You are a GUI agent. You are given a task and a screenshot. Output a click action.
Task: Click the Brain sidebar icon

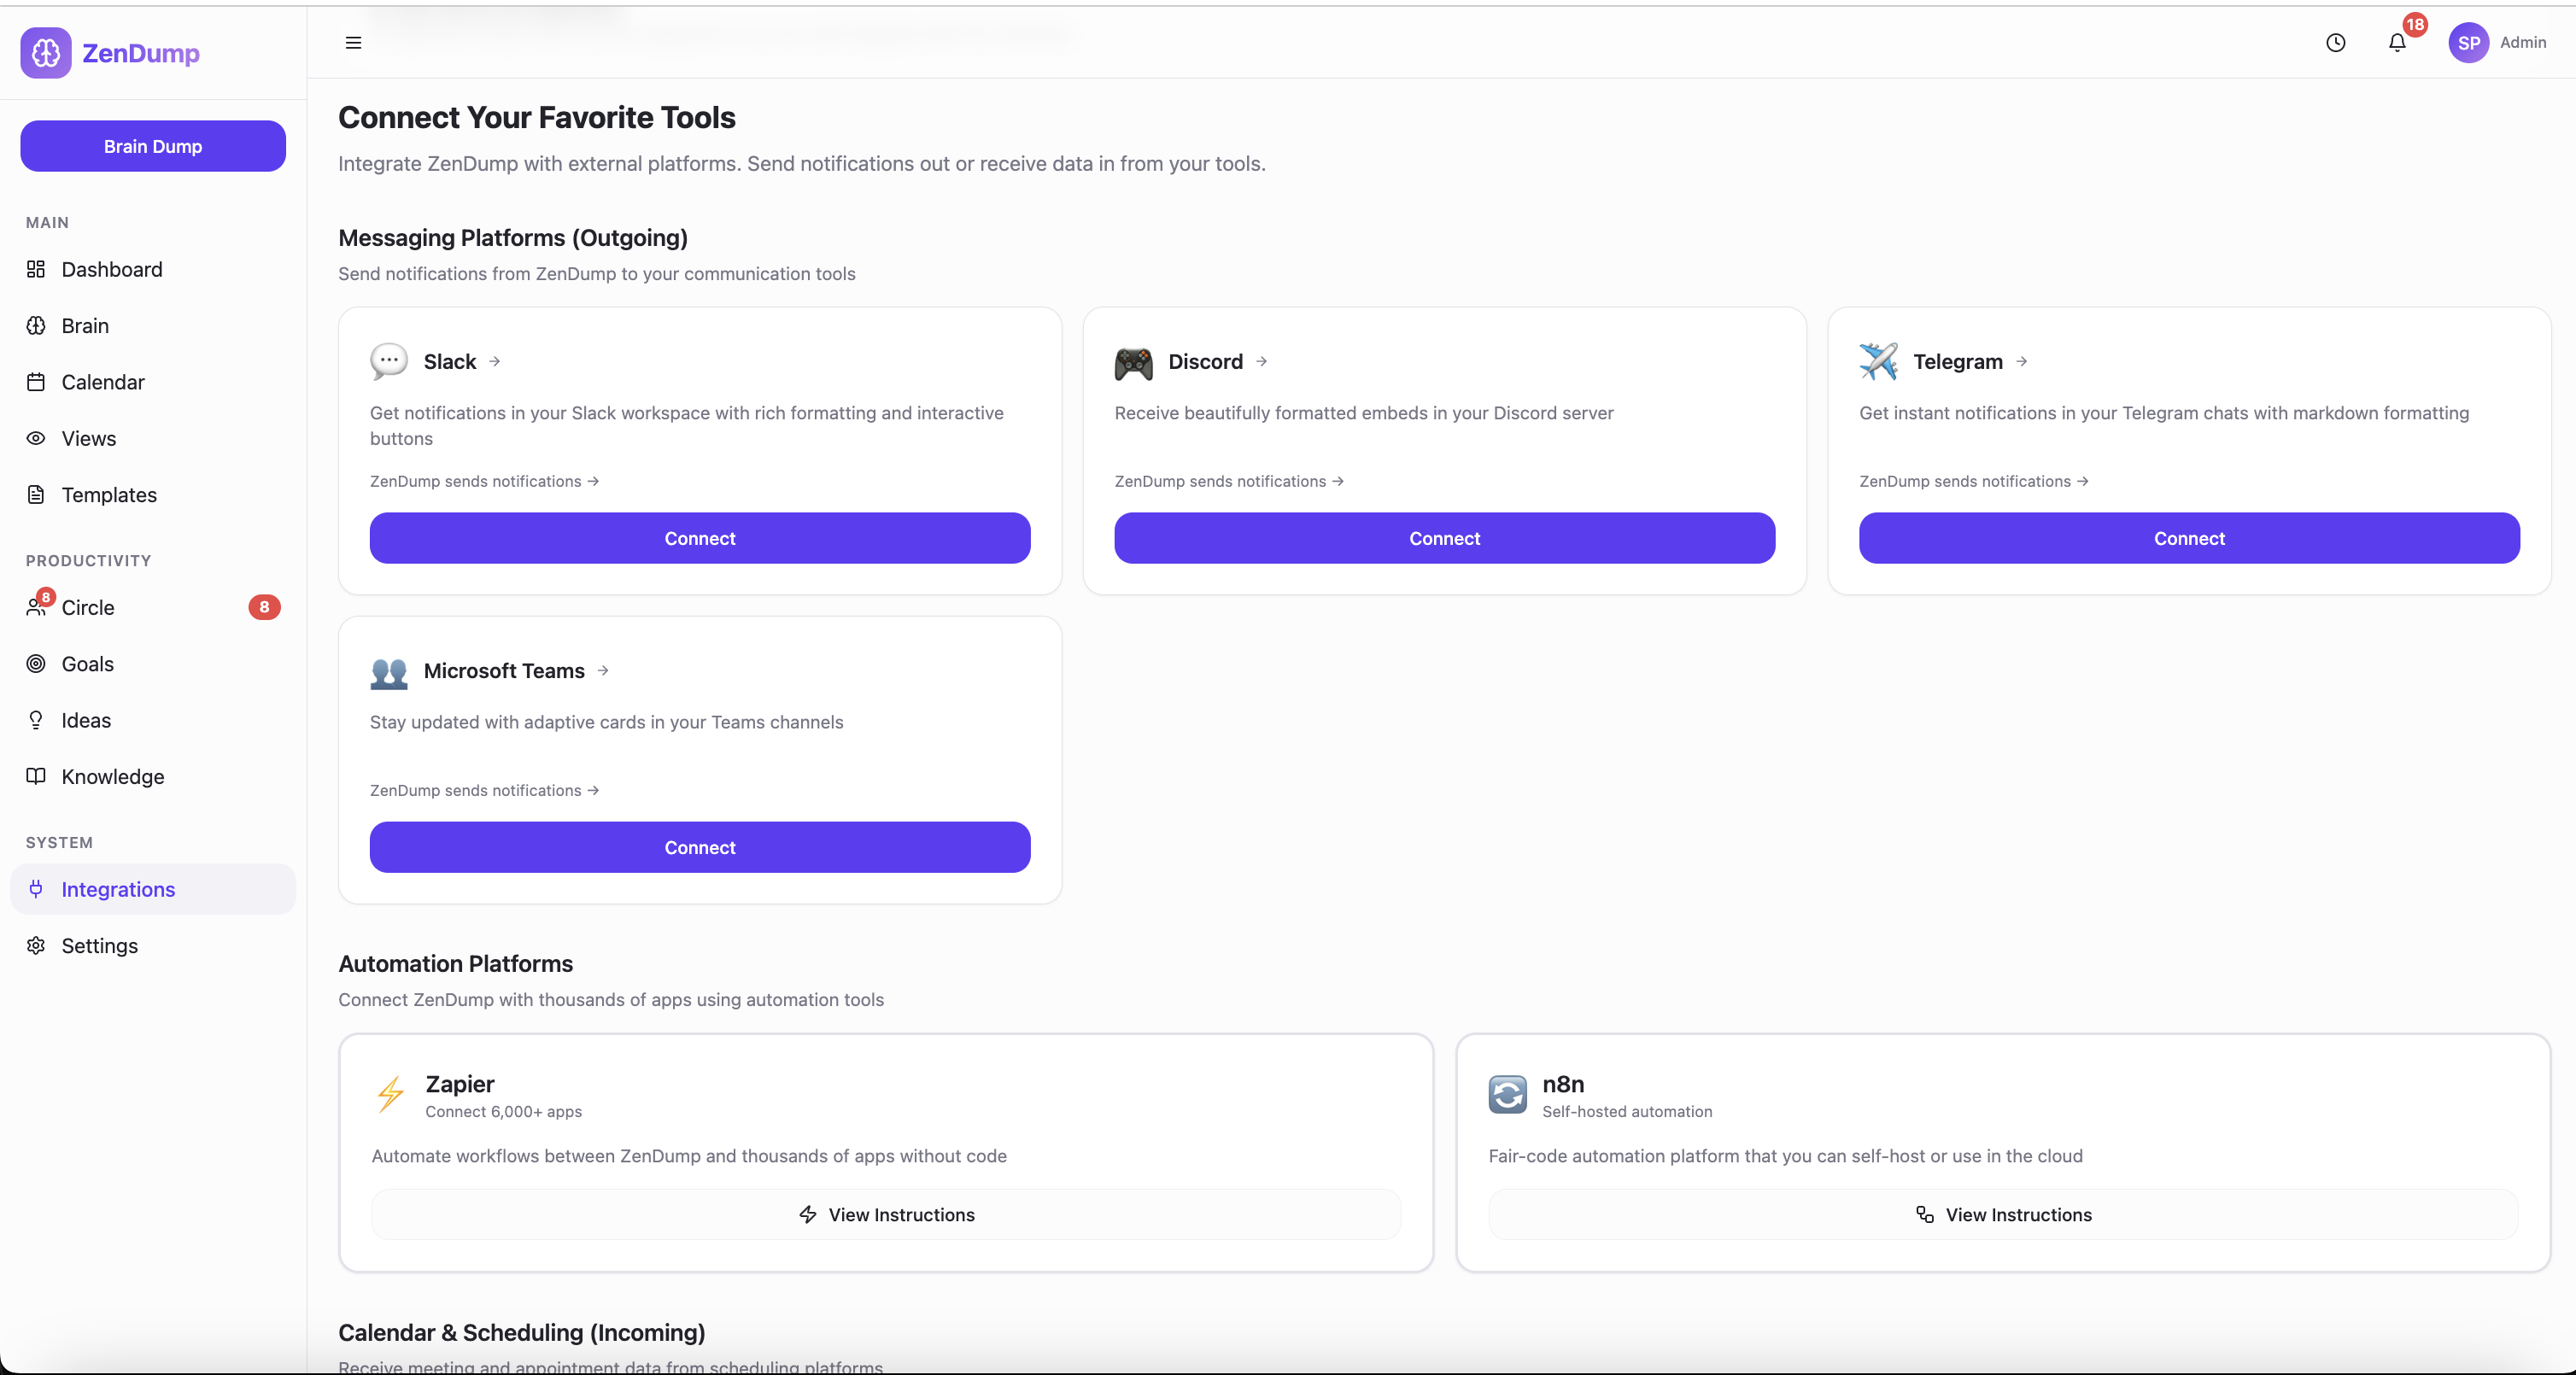tap(36, 325)
